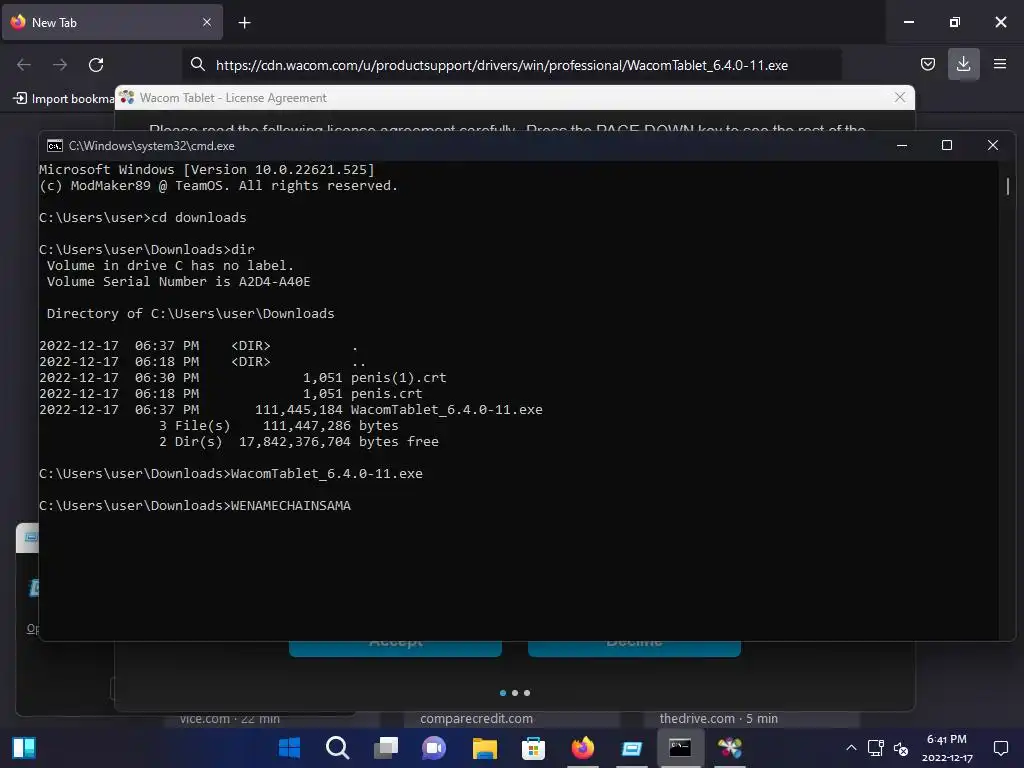1024x768 pixels.
Task: Click the Wacom driver URL in address bar
Action: 502,65
